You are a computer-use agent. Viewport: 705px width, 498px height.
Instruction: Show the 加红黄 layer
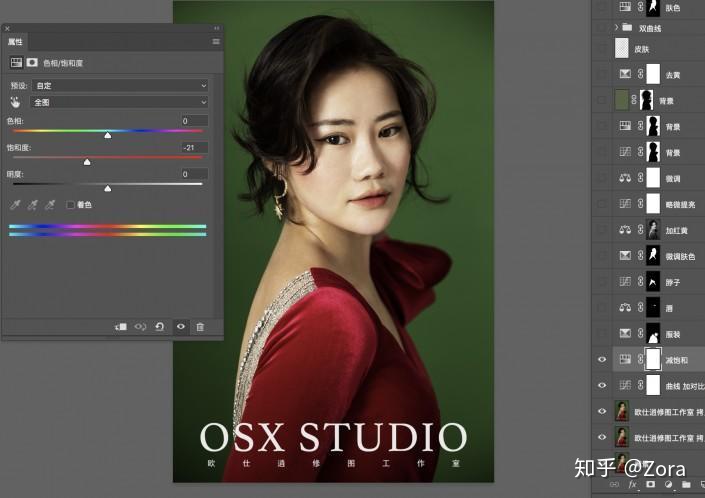[x=602, y=230]
